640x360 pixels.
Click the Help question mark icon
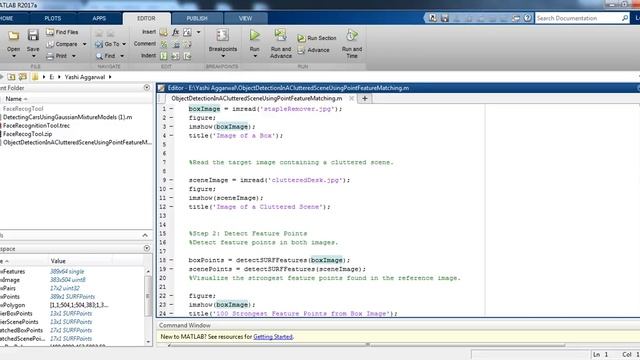coord(527,18)
